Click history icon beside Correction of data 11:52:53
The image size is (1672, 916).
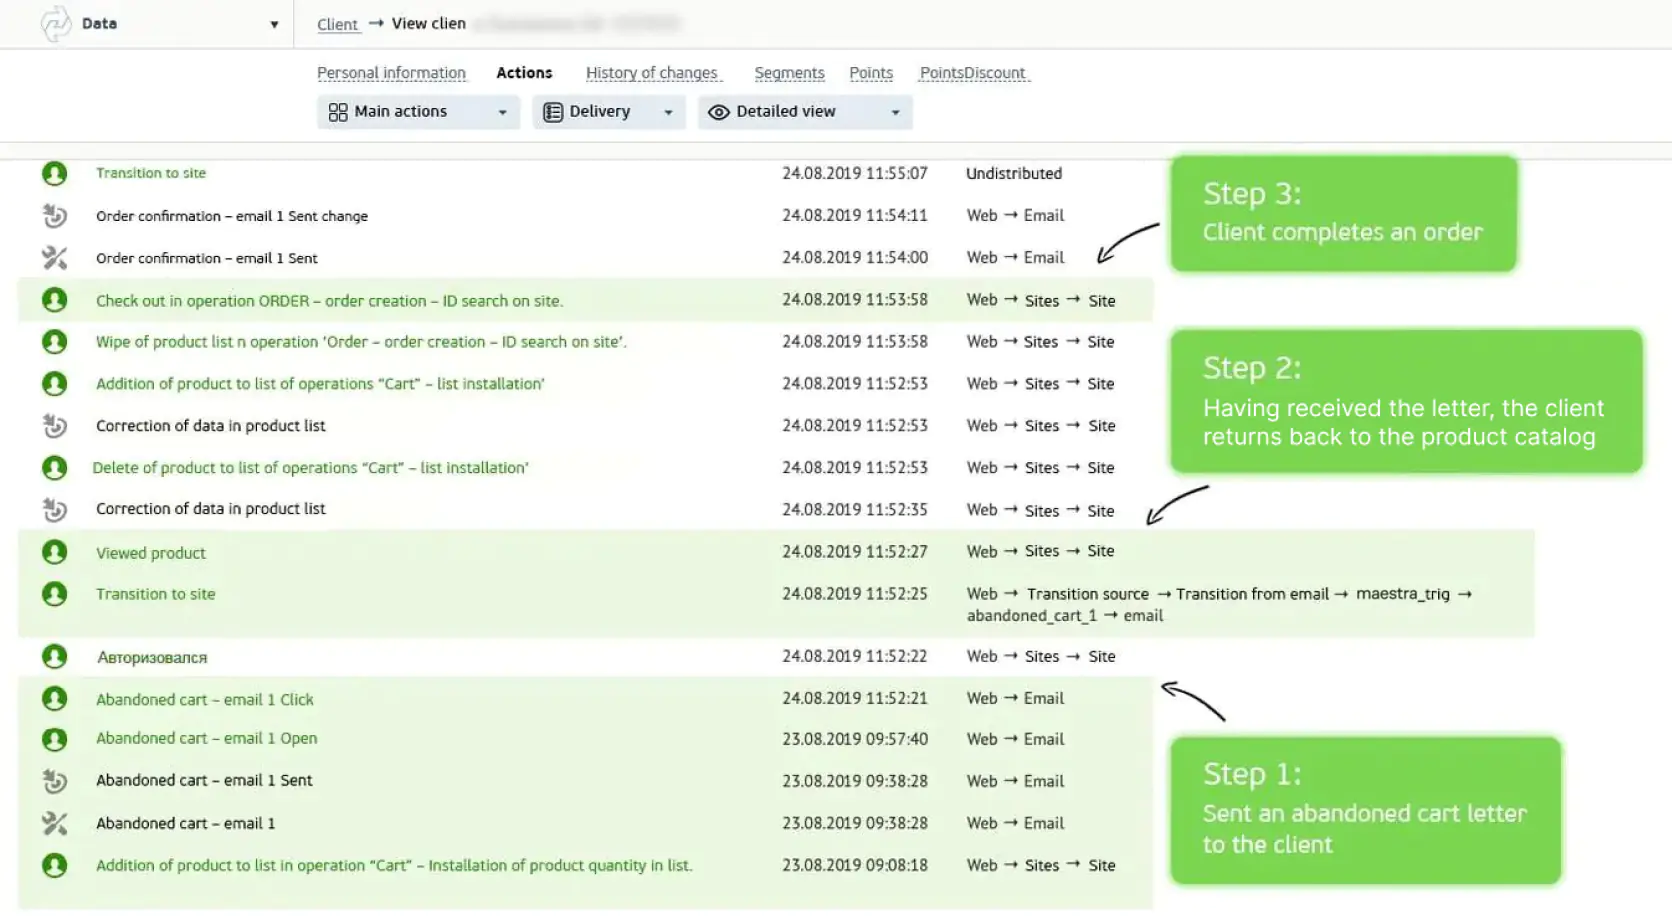[x=54, y=426]
